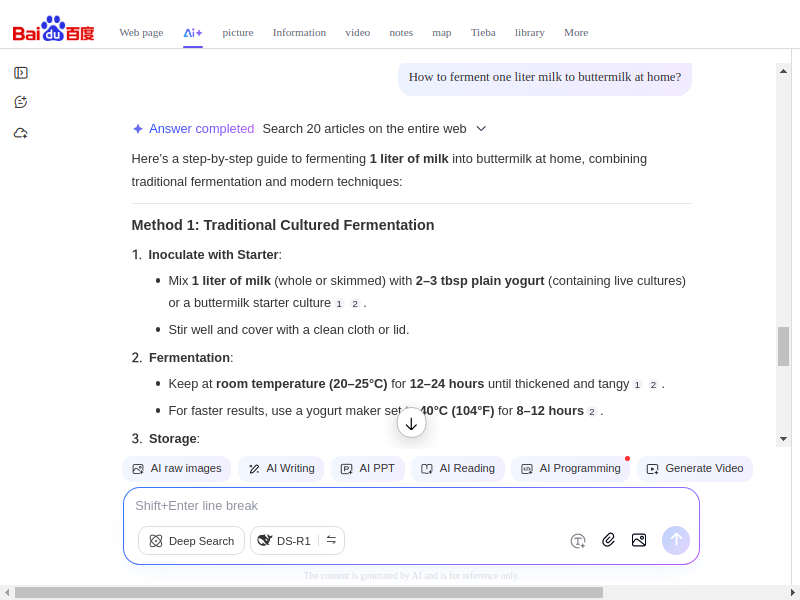The height and width of the screenshot is (600, 800).
Task: Open the Tieba tab
Action: [483, 32]
